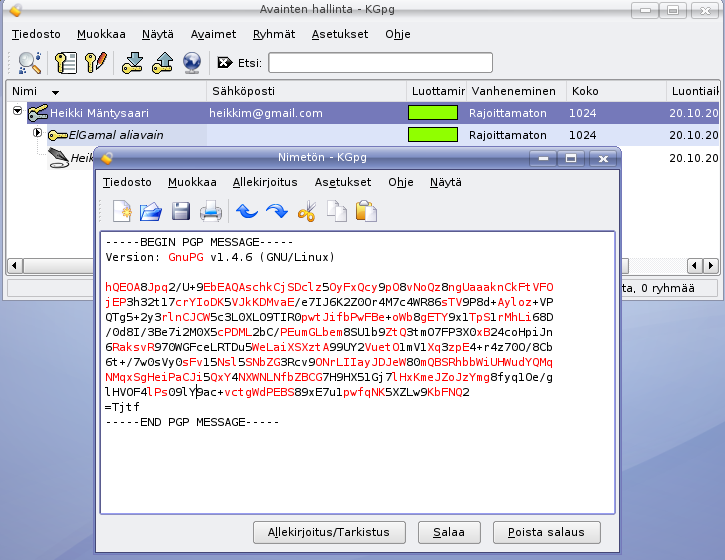
Task: Clear the Etsi search field icon
Action: coord(224,63)
